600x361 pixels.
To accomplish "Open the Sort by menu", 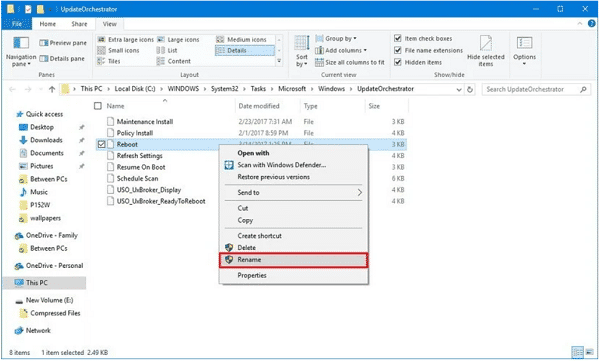I will tap(302, 51).
